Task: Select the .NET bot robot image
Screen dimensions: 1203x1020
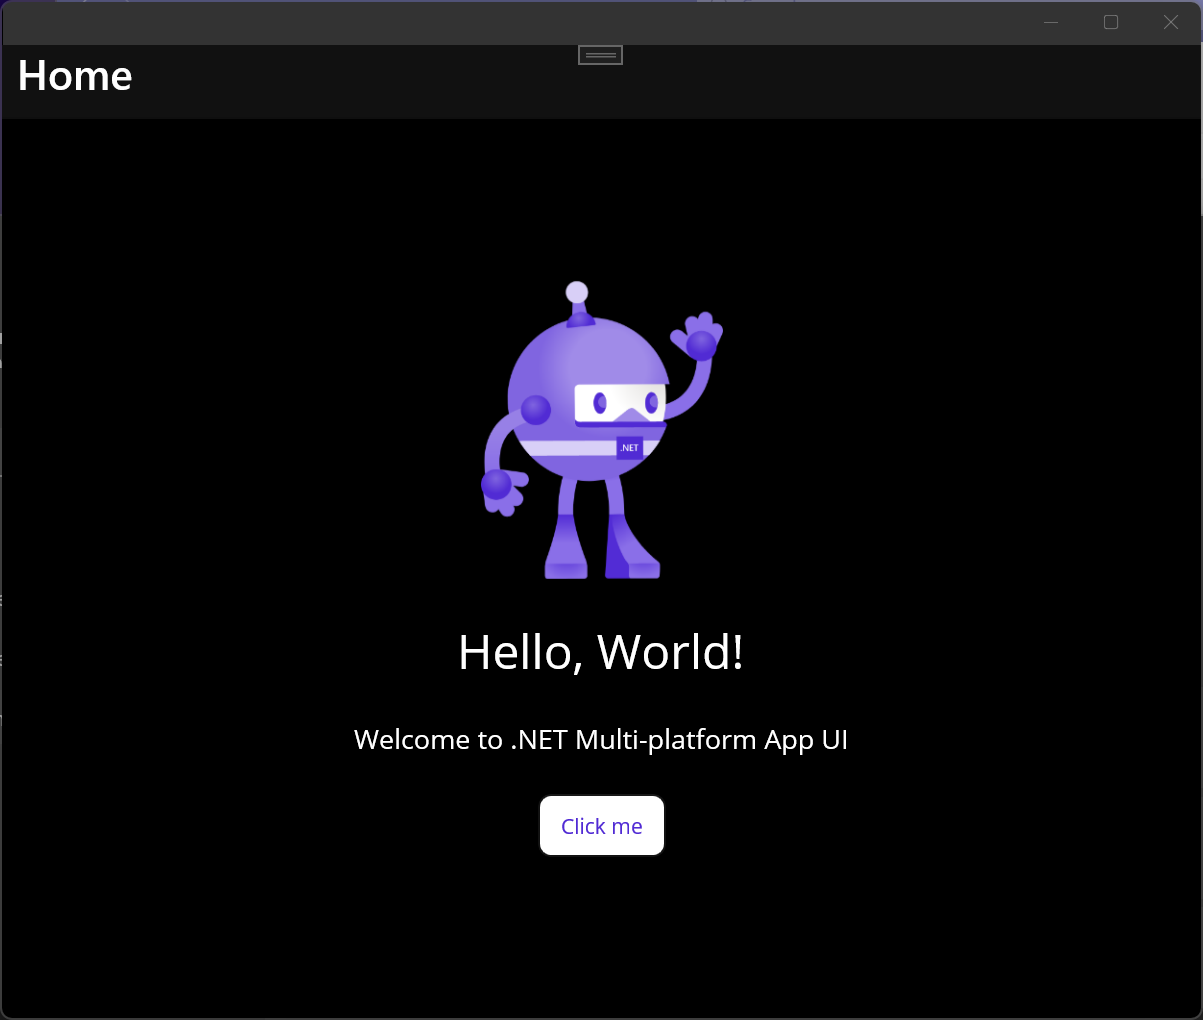Action: tap(602, 430)
